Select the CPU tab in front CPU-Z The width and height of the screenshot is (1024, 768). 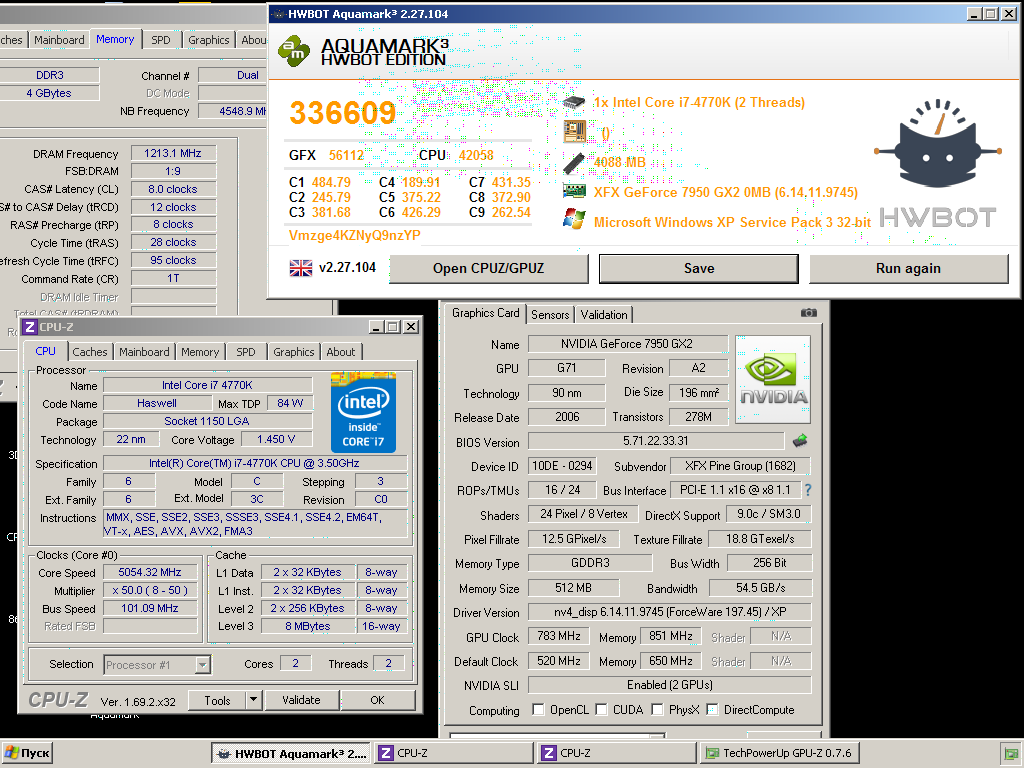[45, 351]
